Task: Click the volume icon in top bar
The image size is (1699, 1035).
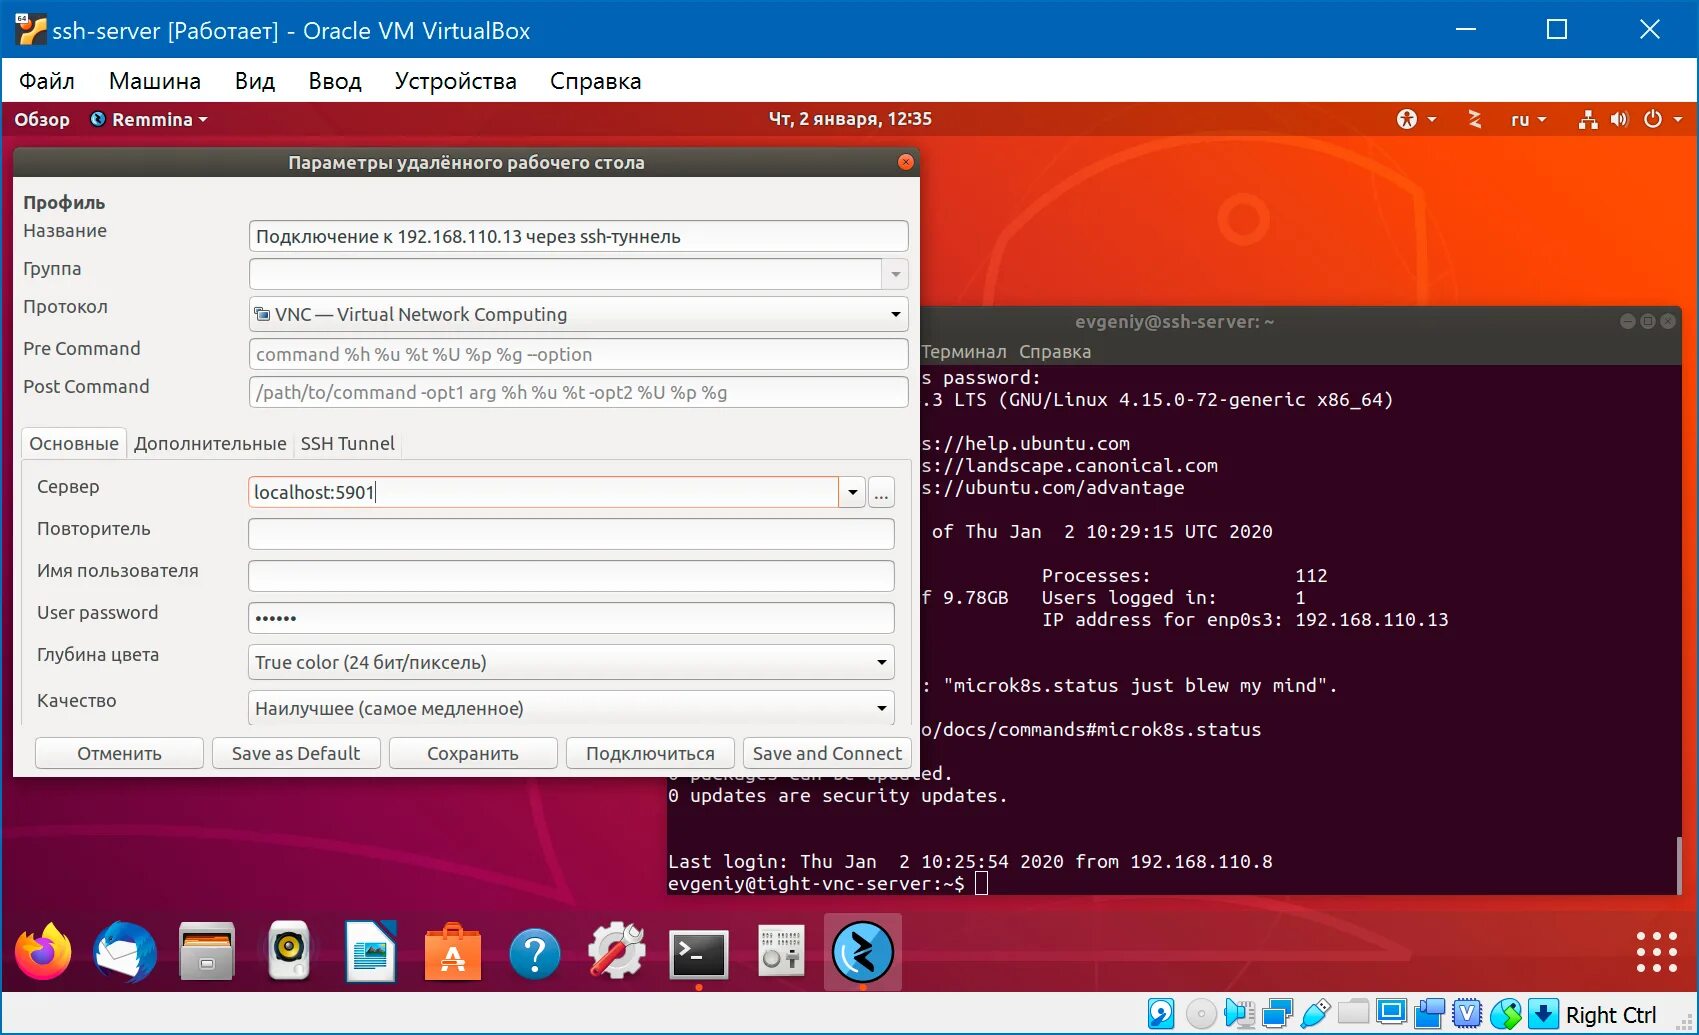Action: point(1620,119)
